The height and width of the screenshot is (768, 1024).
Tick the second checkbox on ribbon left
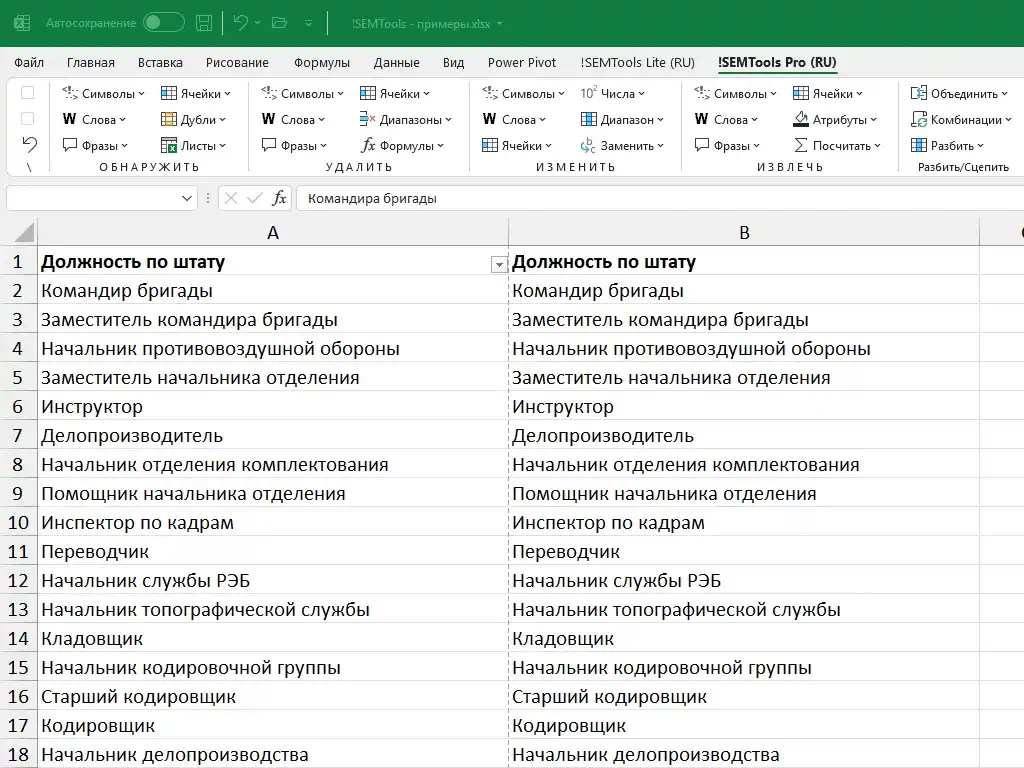(x=27, y=119)
